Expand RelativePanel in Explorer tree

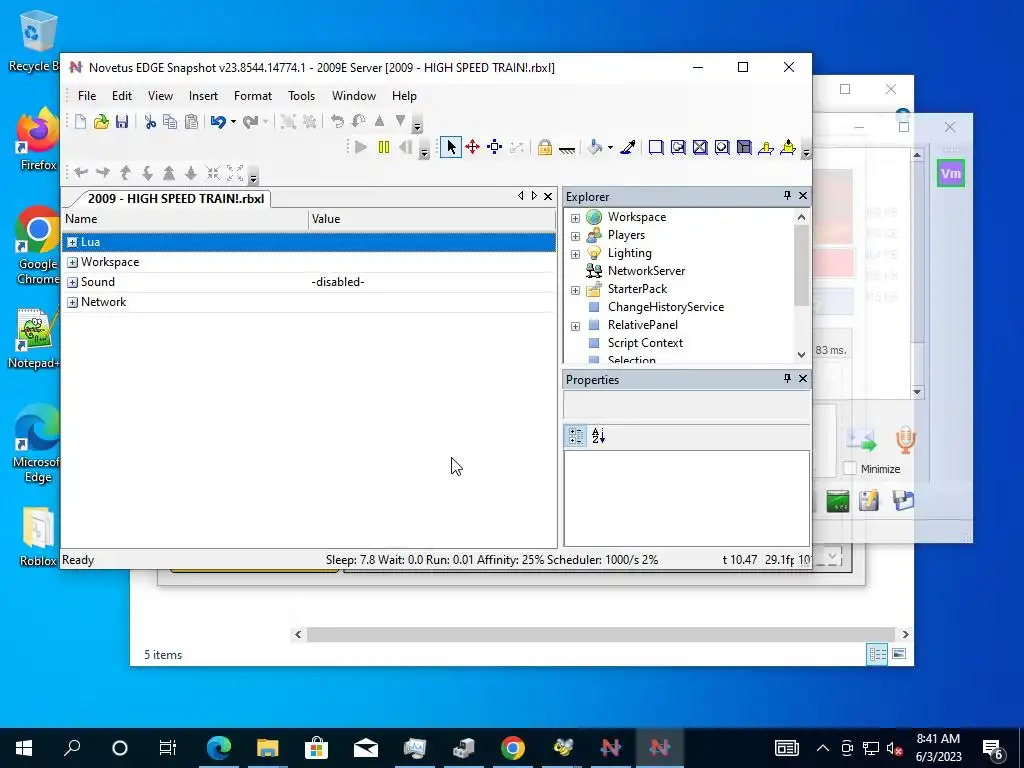tap(575, 326)
